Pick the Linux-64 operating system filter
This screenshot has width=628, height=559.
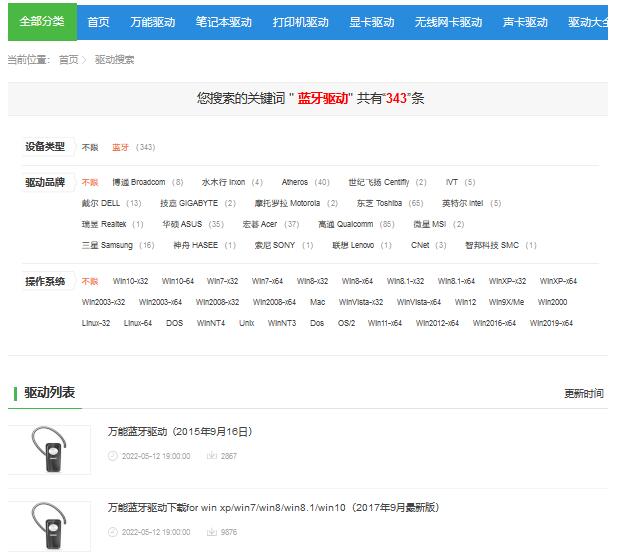pos(138,323)
